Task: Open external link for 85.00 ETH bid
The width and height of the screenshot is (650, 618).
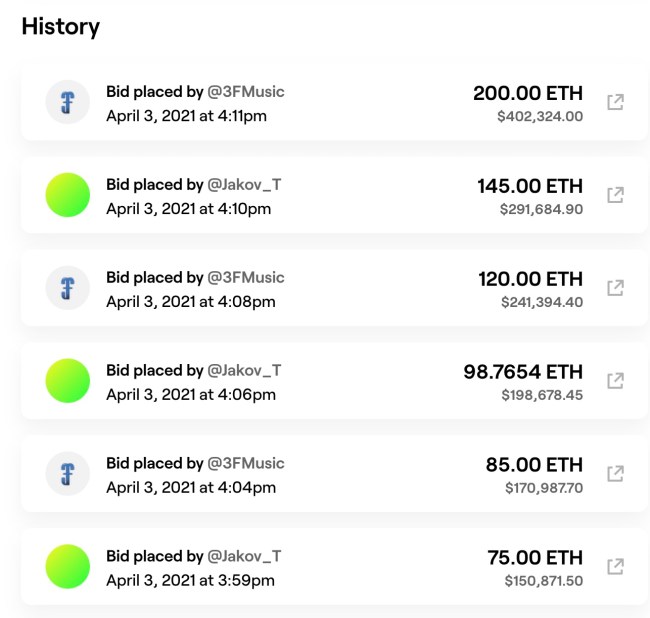Action: coord(616,473)
